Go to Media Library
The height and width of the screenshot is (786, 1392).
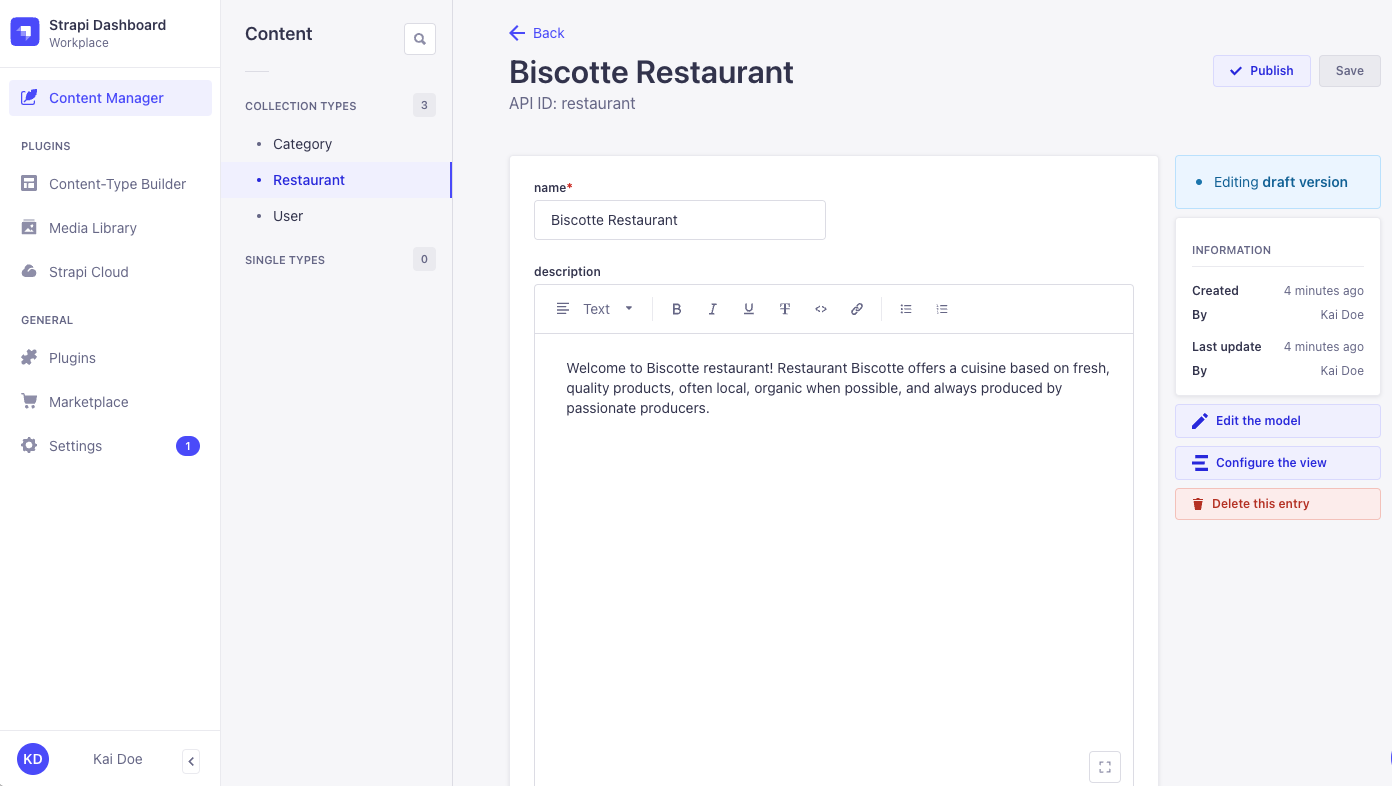93,228
